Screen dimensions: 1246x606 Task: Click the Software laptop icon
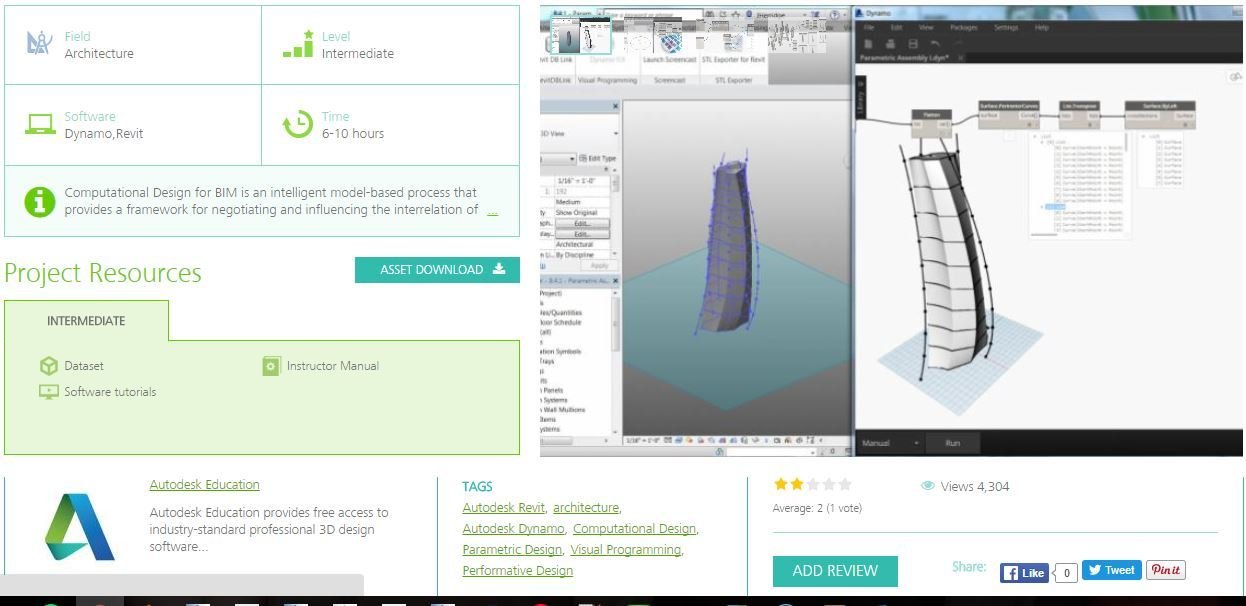tap(40, 124)
